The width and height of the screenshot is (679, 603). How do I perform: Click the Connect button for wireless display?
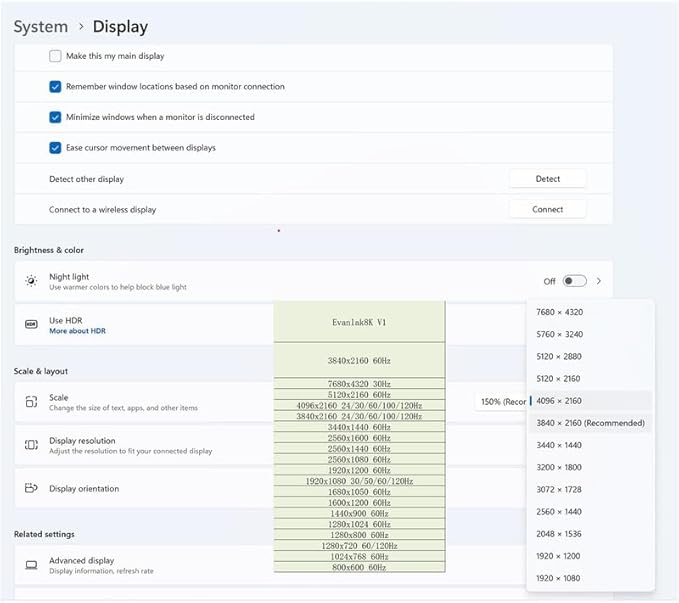(x=547, y=210)
